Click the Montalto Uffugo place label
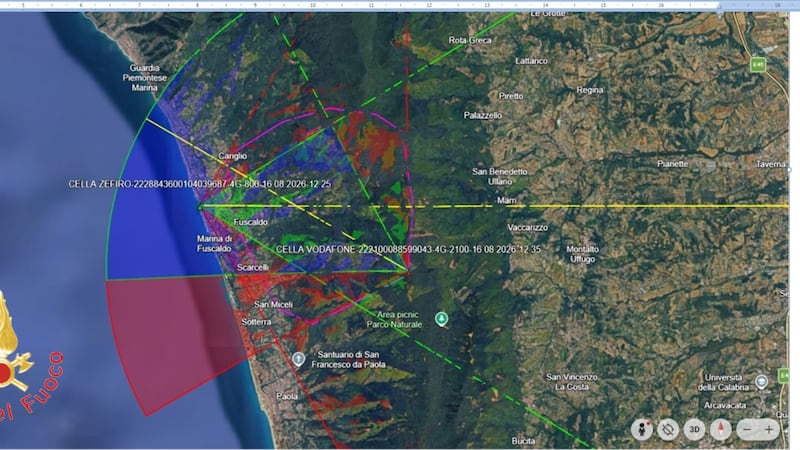This screenshot has width=800, height=450. (583, 254)
